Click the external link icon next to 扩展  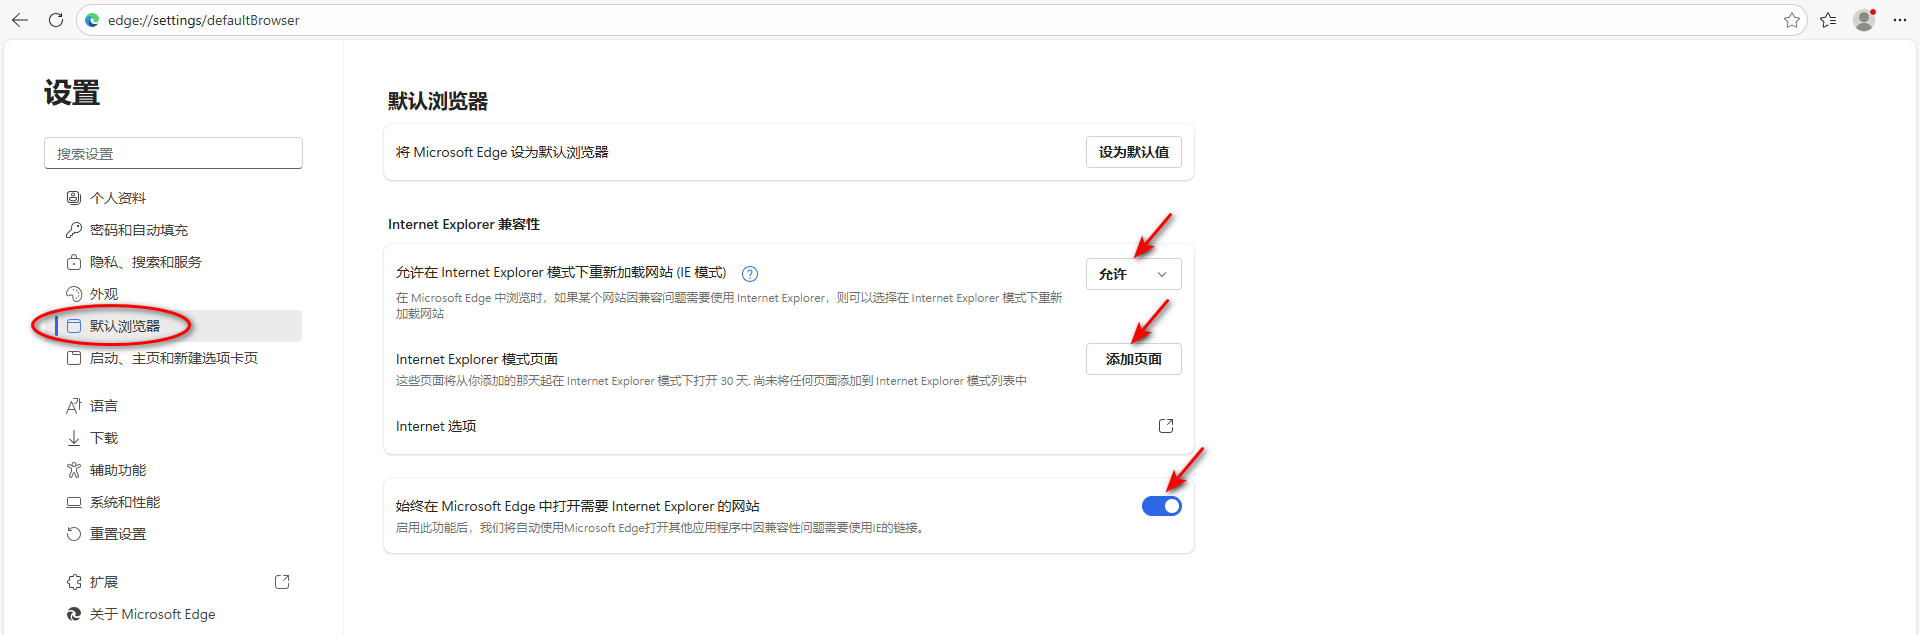[x=282, y=582]
